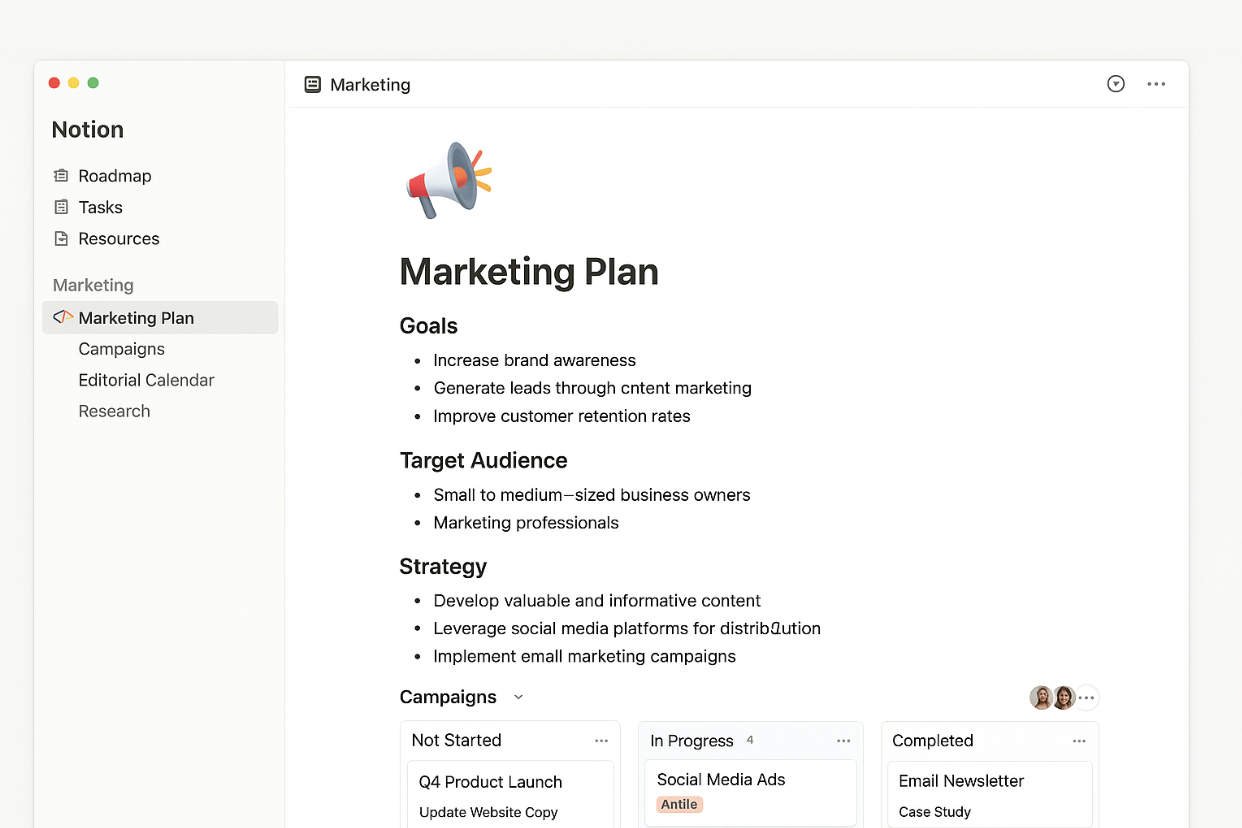The width and height of the screenshot is (1242, 828).
Task: Click the red close window button
Action: pos(54,83)
